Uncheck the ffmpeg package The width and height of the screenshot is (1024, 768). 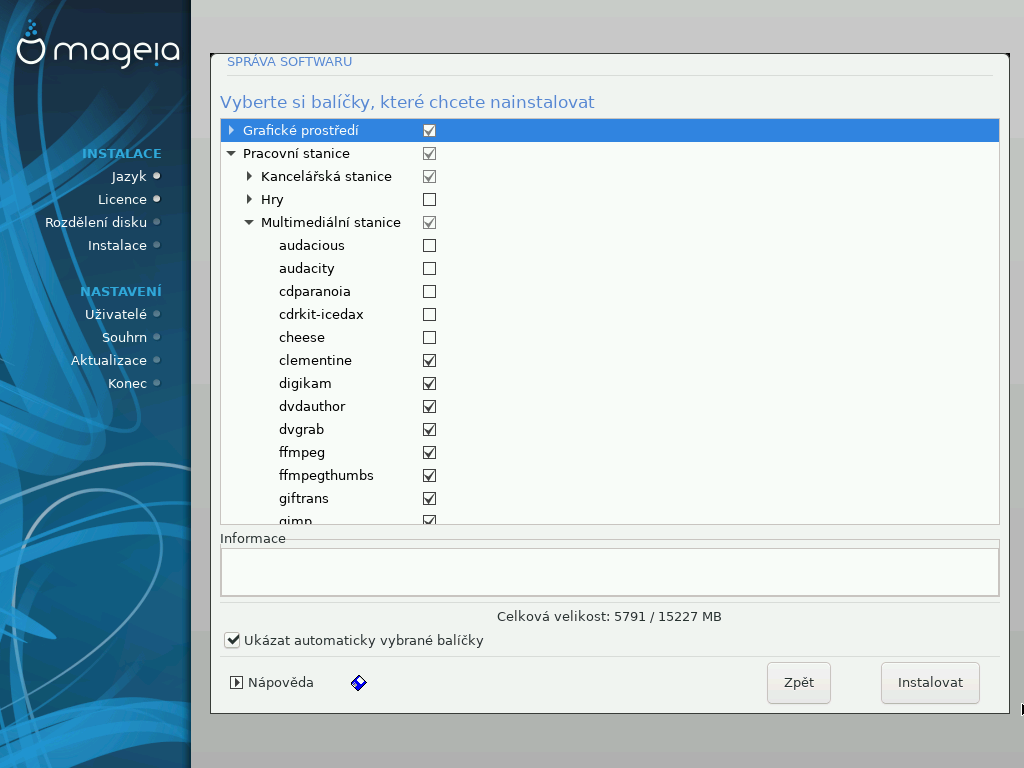[429, 453]
